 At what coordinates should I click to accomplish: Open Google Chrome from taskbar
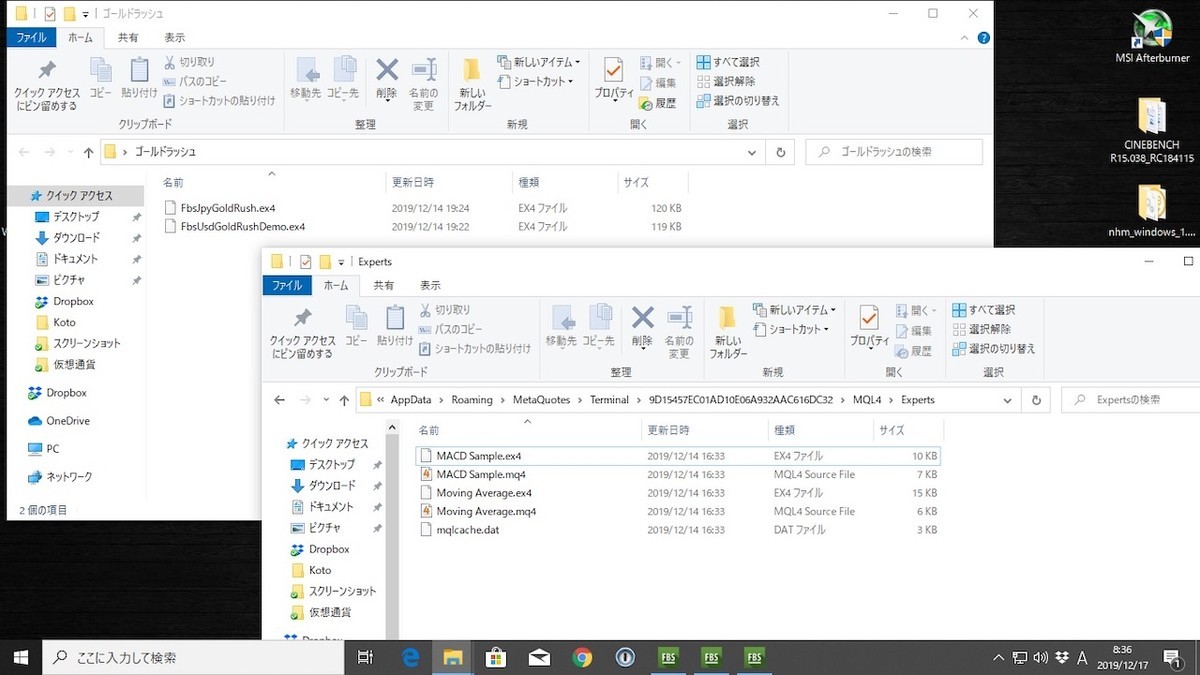point(582,657)
